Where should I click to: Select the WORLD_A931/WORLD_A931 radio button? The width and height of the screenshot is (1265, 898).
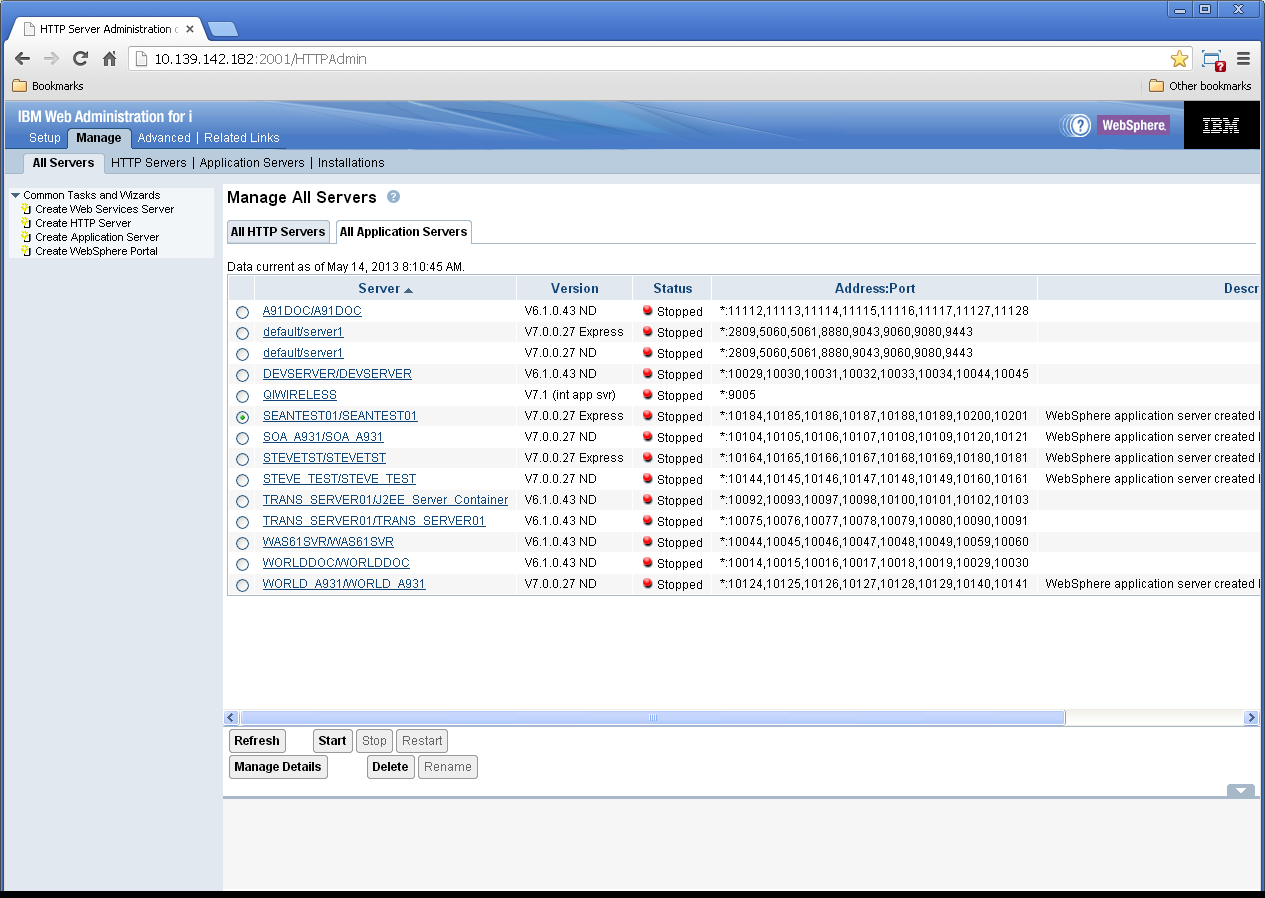pos(242,585)
